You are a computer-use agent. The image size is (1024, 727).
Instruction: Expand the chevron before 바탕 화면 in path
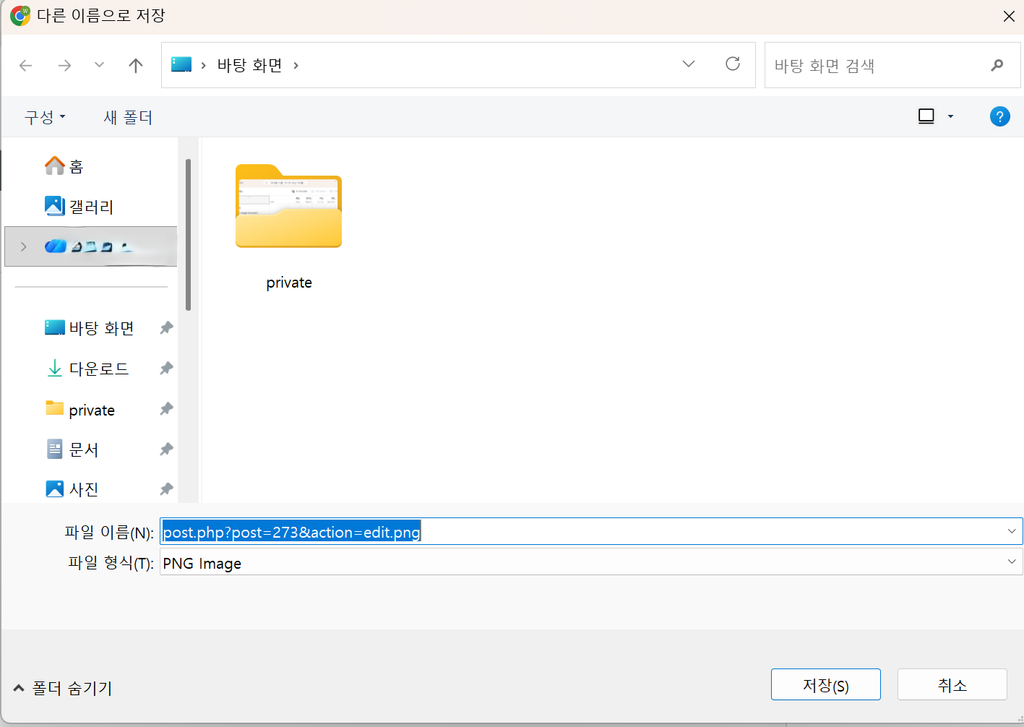(204, 65)
